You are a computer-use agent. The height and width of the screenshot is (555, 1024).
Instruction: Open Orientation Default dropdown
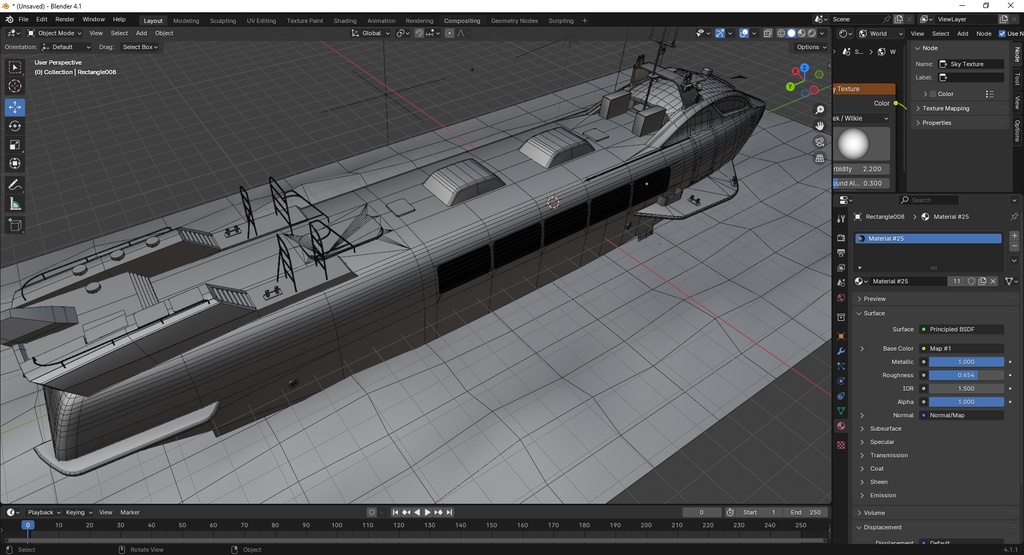pos(66,47)
